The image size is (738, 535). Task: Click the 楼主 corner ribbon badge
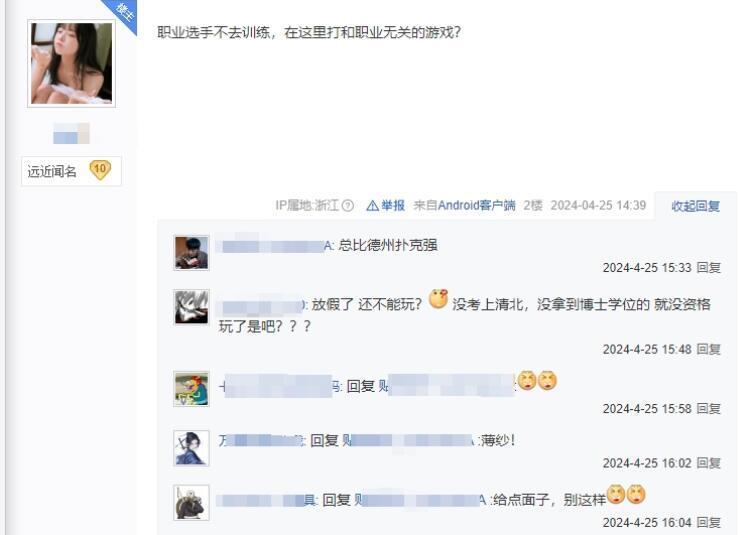click(124, 11)
